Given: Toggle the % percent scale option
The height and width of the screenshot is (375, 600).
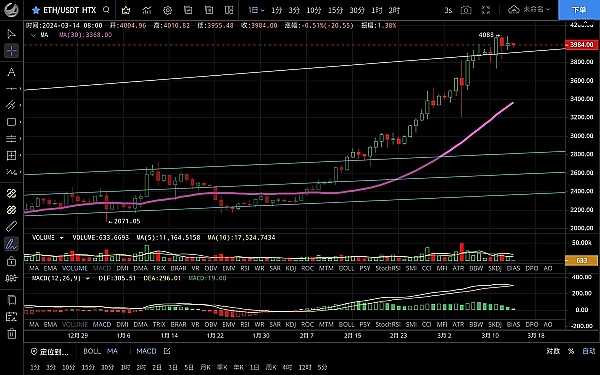Looking at the screenshot, I should point(571,351).
